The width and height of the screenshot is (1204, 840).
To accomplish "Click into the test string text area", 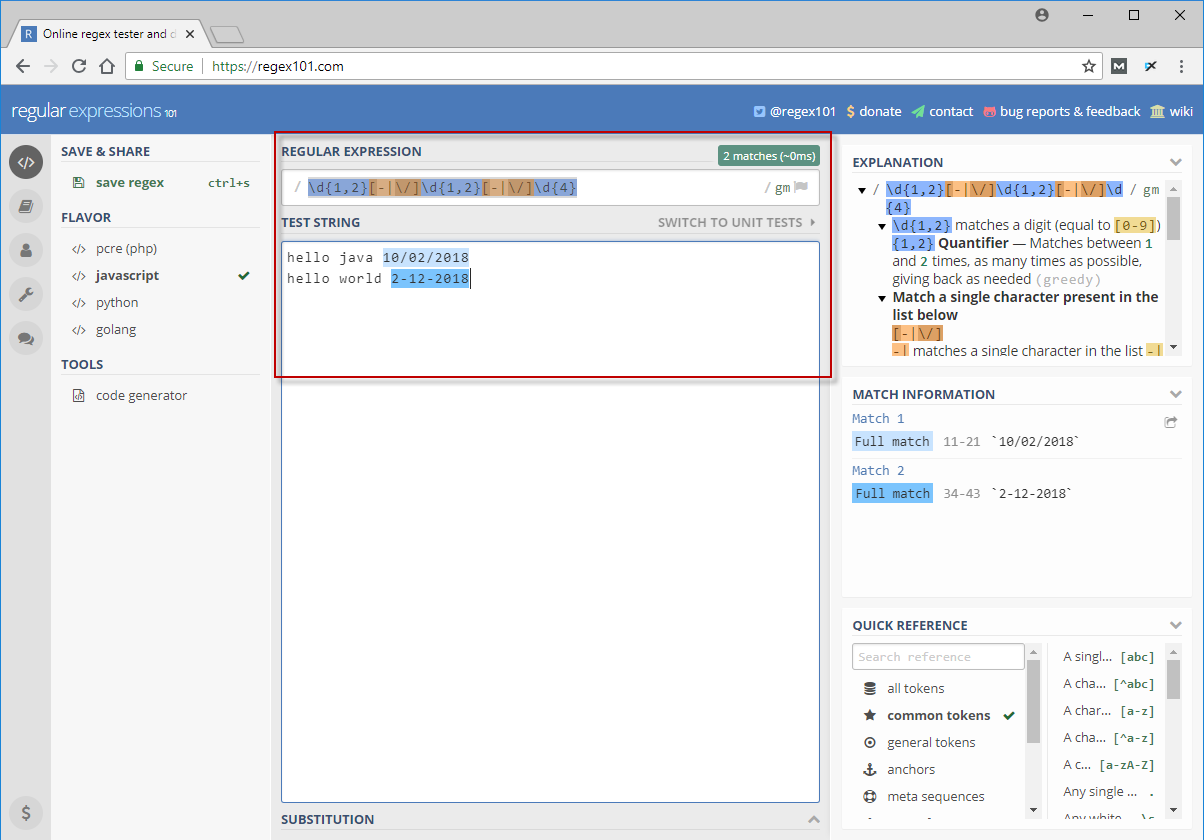I will (550, 521).
